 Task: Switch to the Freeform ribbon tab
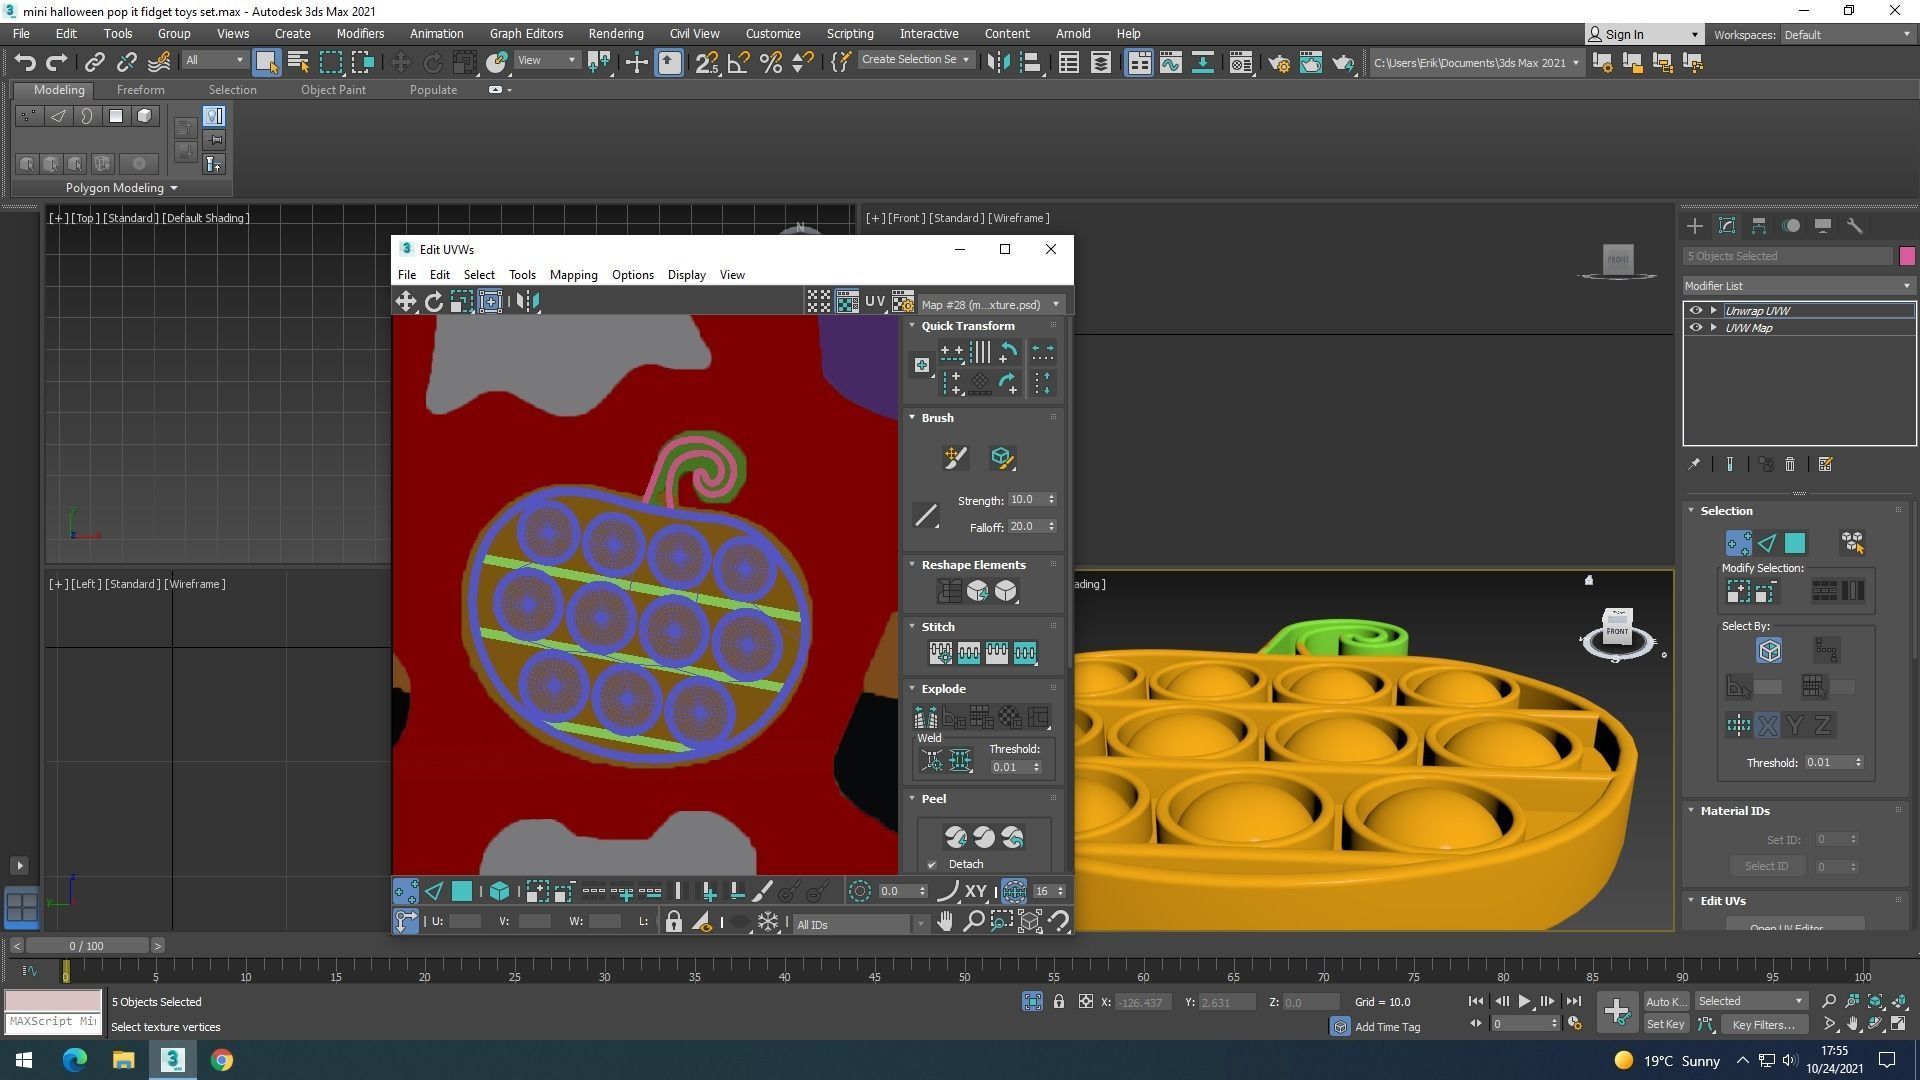[140, 90]
